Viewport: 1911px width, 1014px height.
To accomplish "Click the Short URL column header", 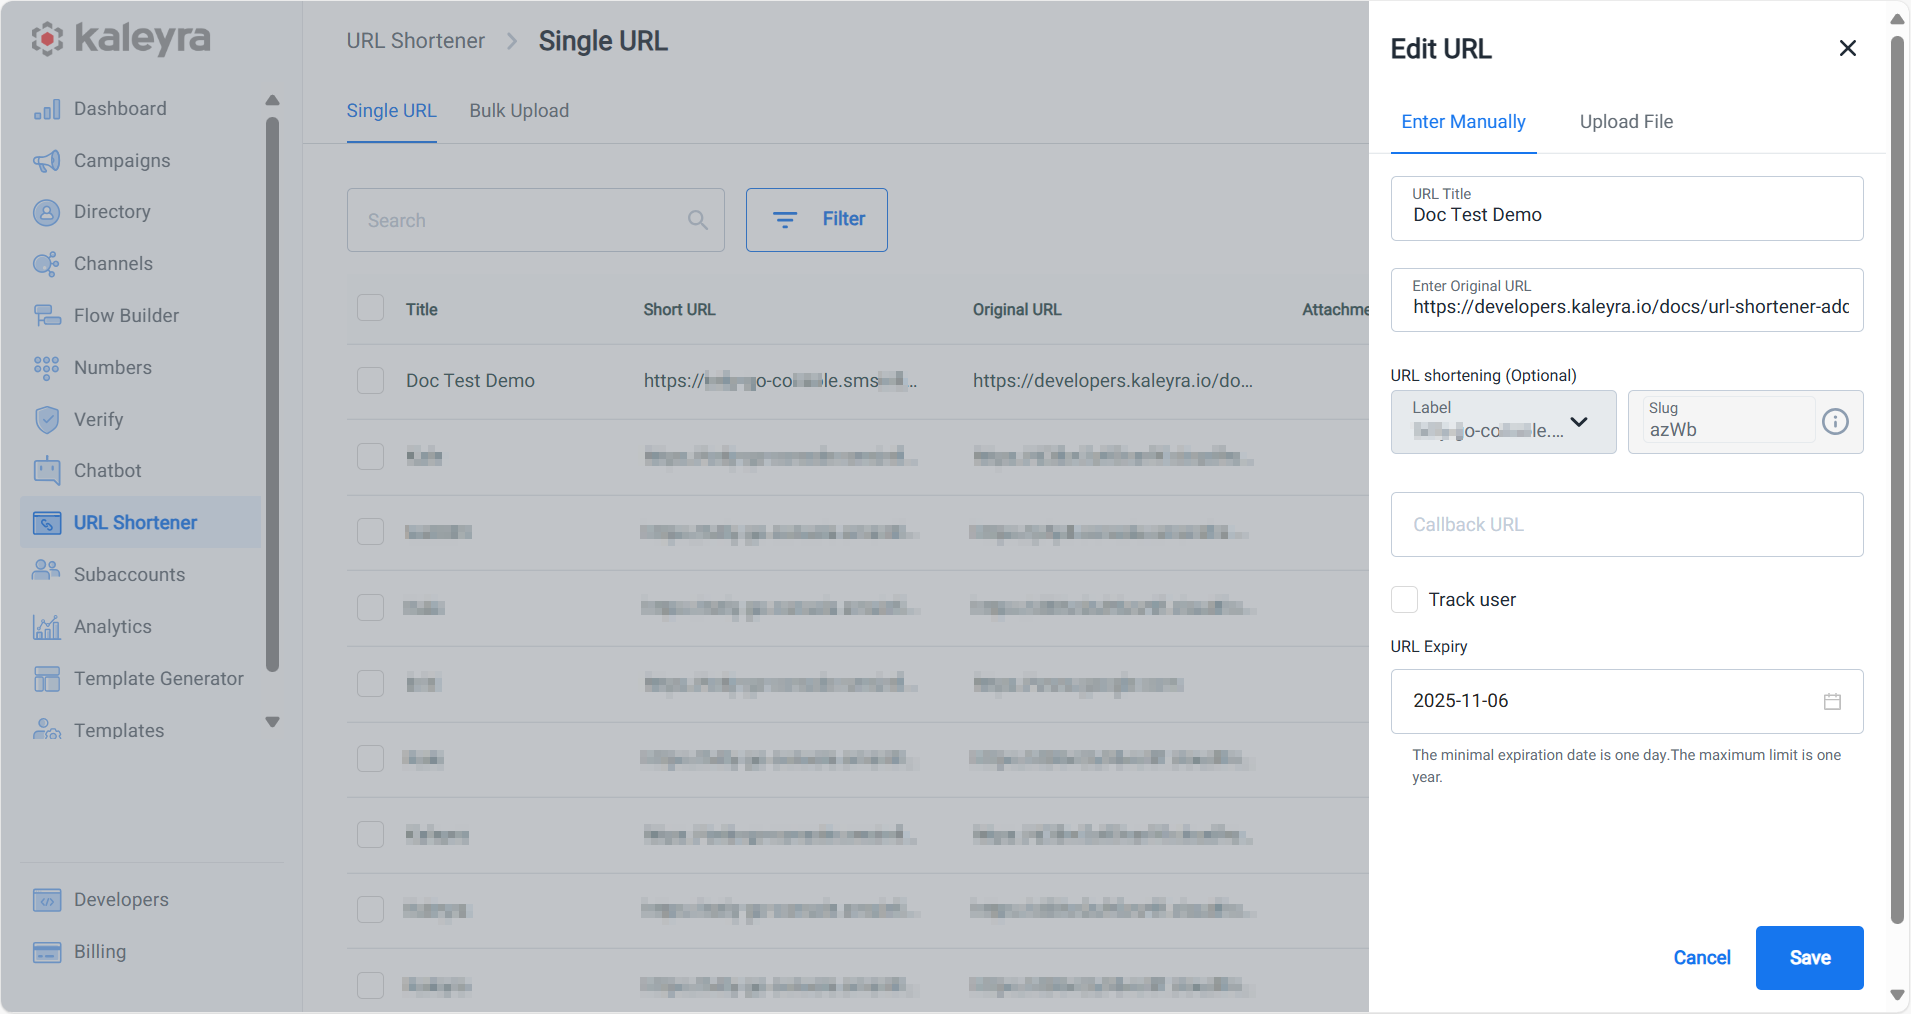I will coord(679,310).
